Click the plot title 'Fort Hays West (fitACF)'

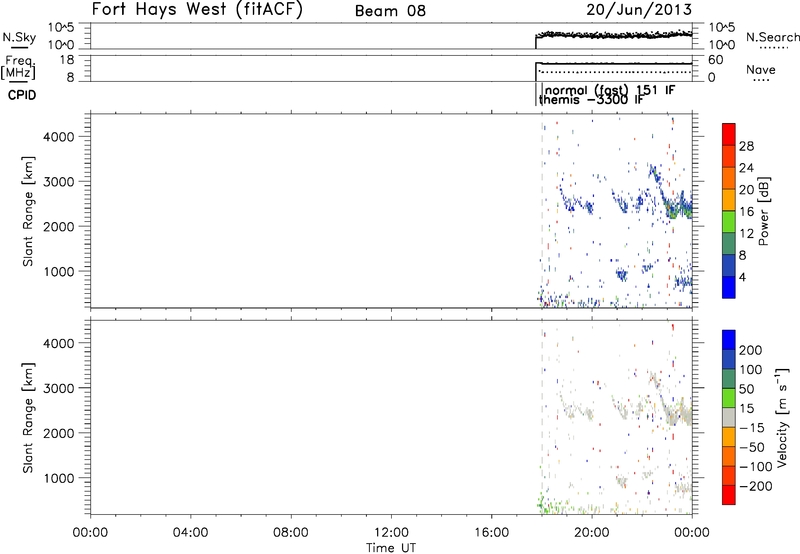point(197,10)
